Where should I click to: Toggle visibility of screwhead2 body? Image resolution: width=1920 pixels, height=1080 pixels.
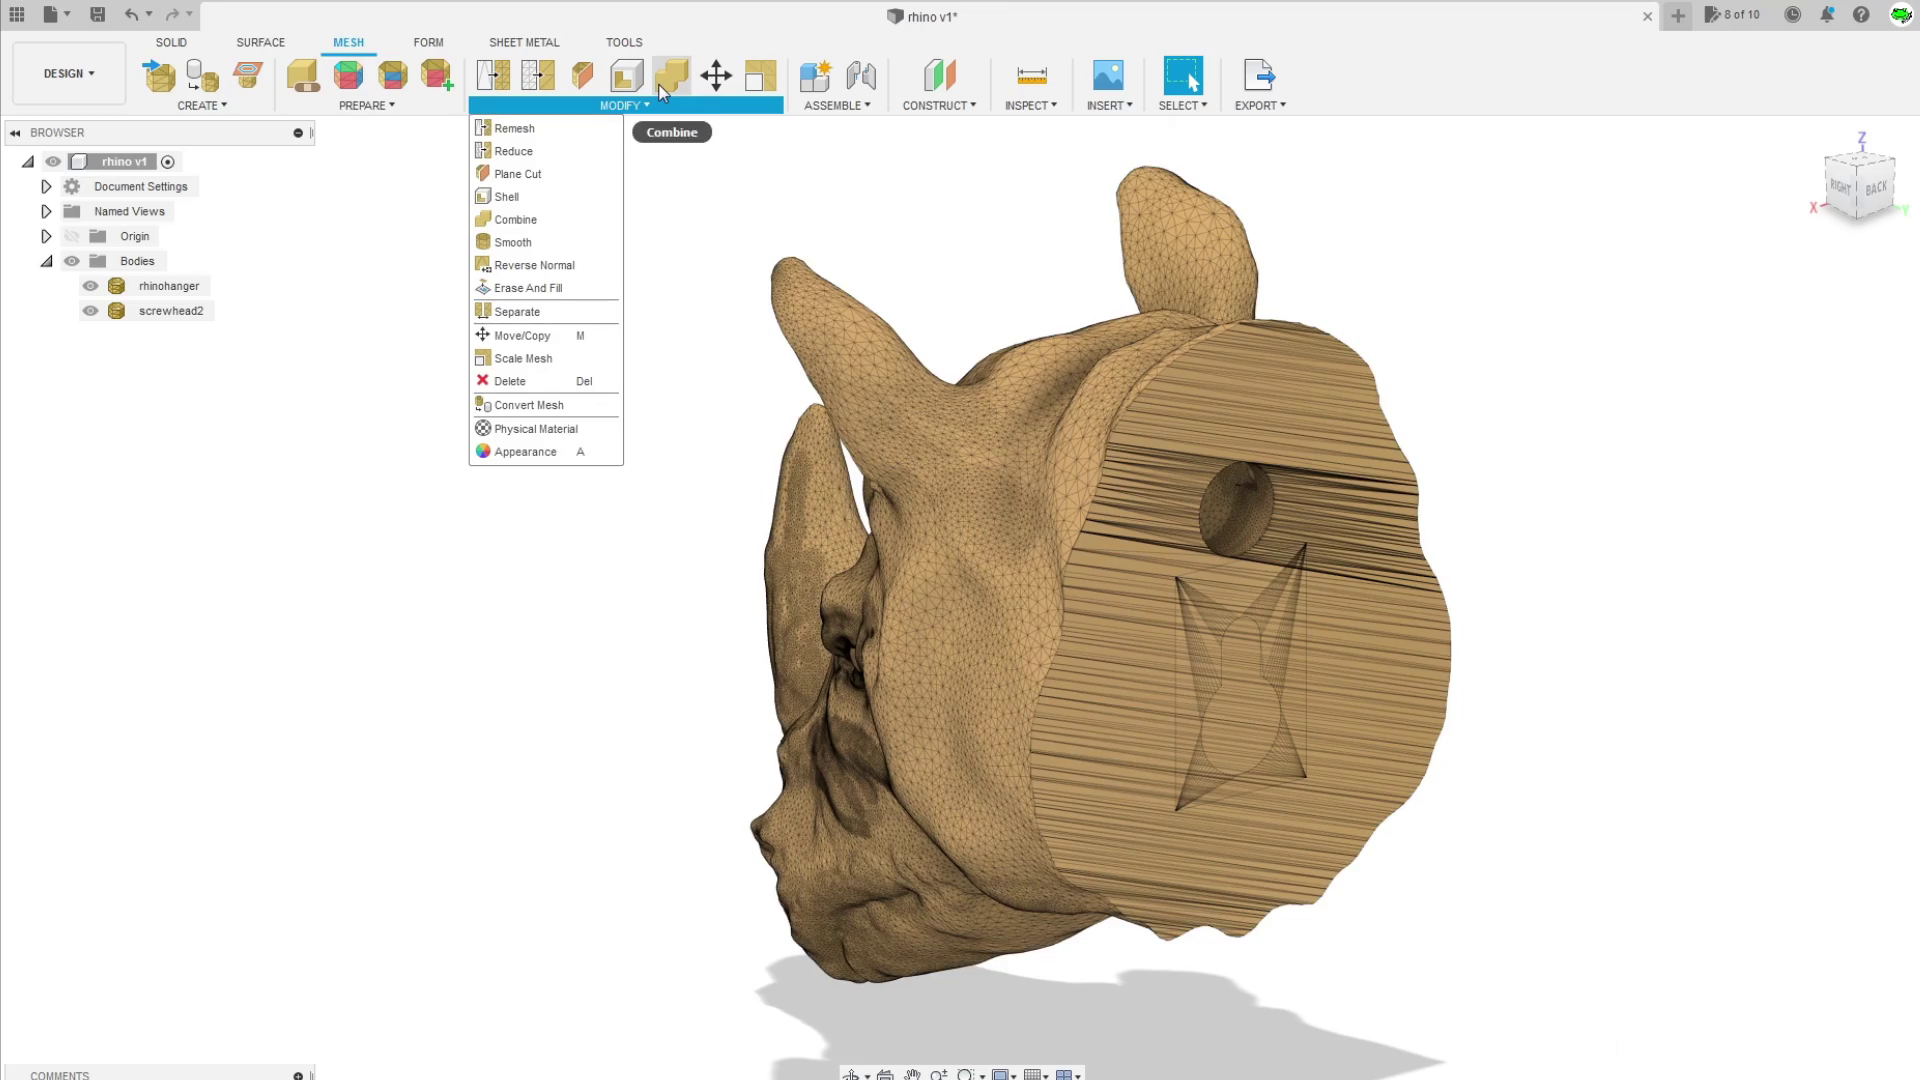90,310
